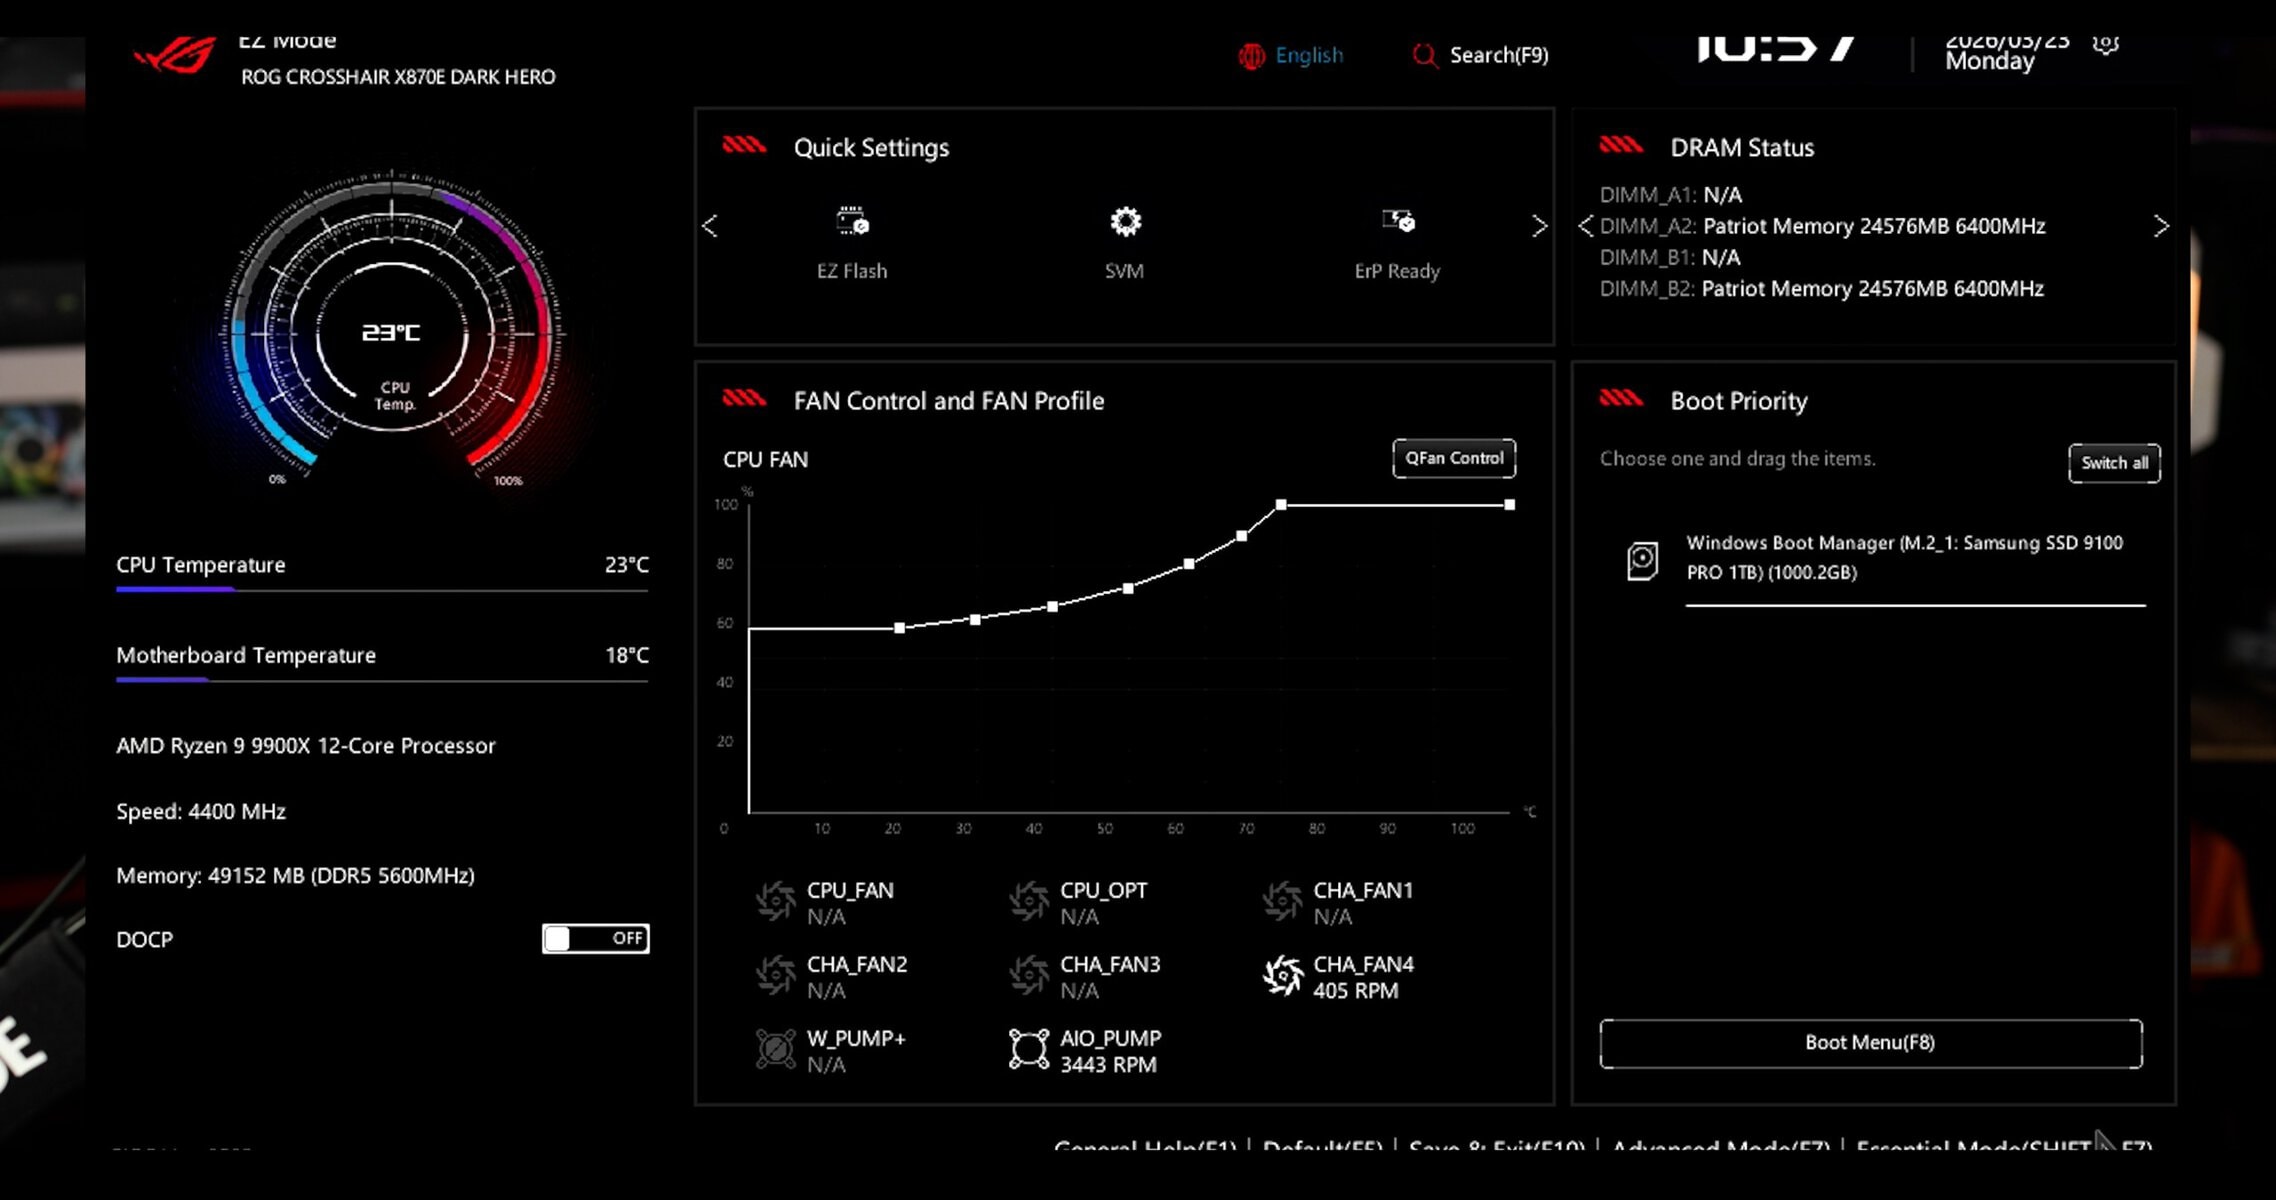Image resolution: width=2276 pixels, height=1200 pixels.
Task: Click the fan curve's rightmost 100% point
Action: [x=1509, y=505]
